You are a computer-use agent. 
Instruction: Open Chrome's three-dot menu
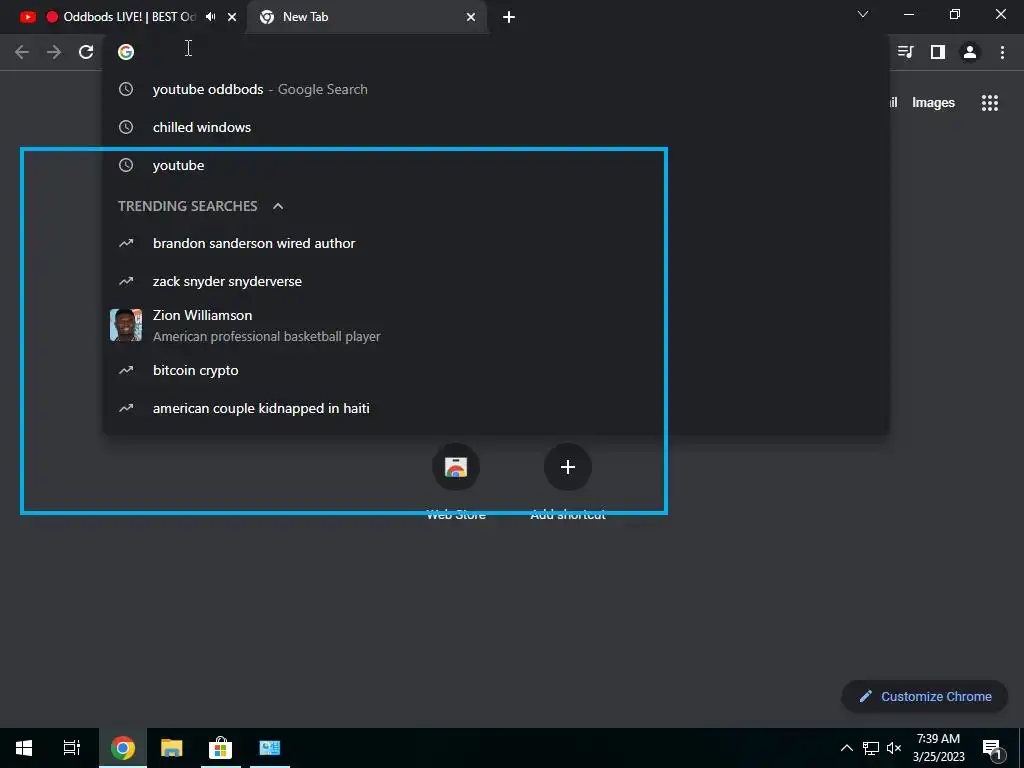tap(1002, 52)
